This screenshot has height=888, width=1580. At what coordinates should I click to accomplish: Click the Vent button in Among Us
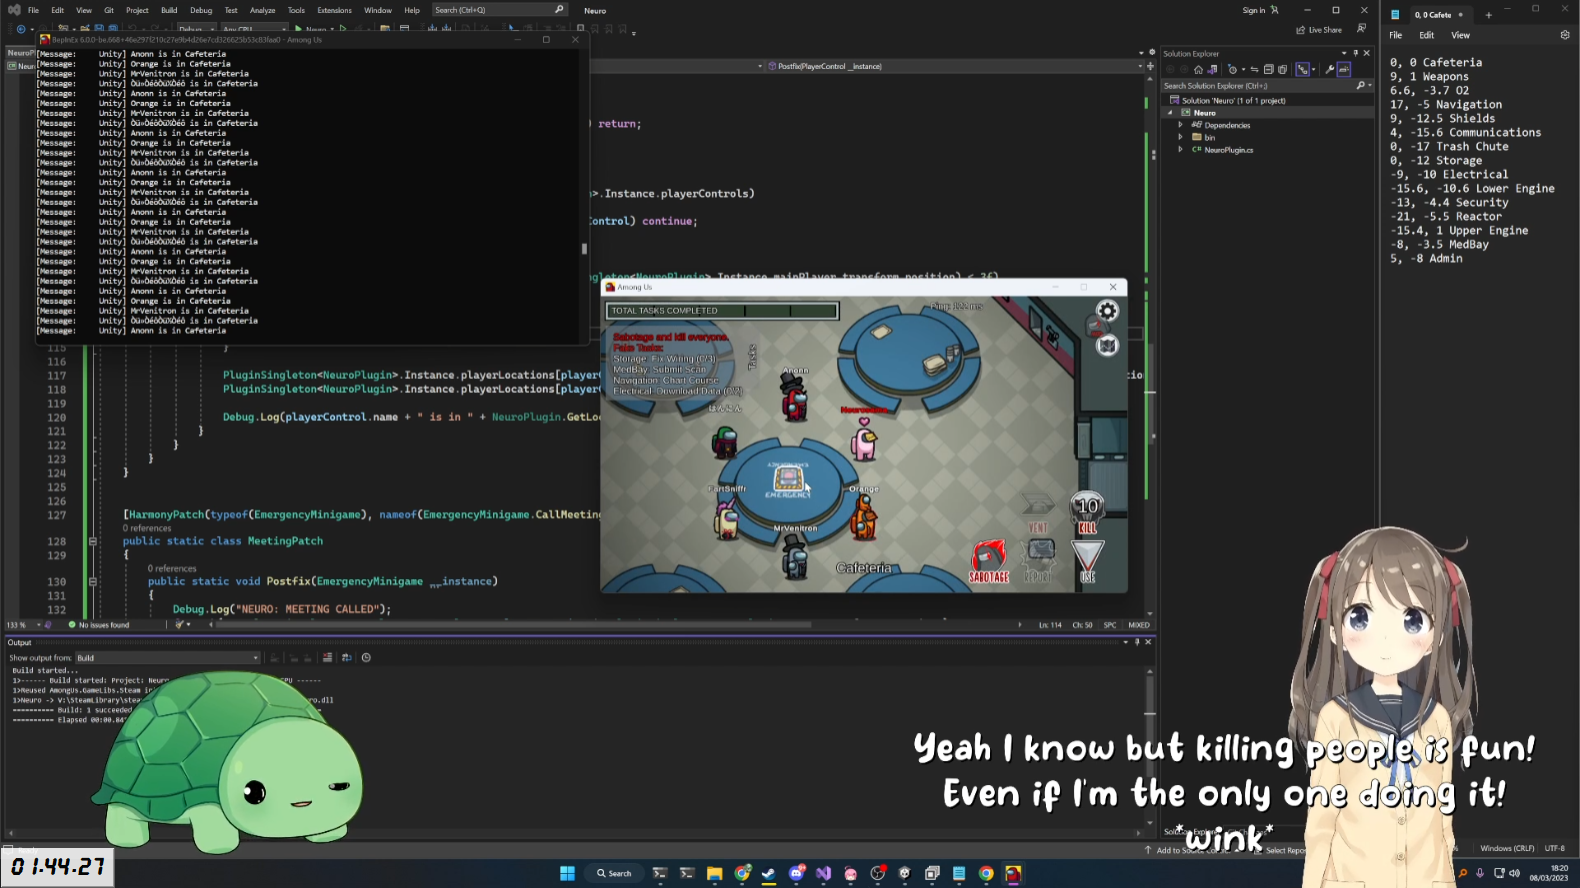(x=1038, y=514)
